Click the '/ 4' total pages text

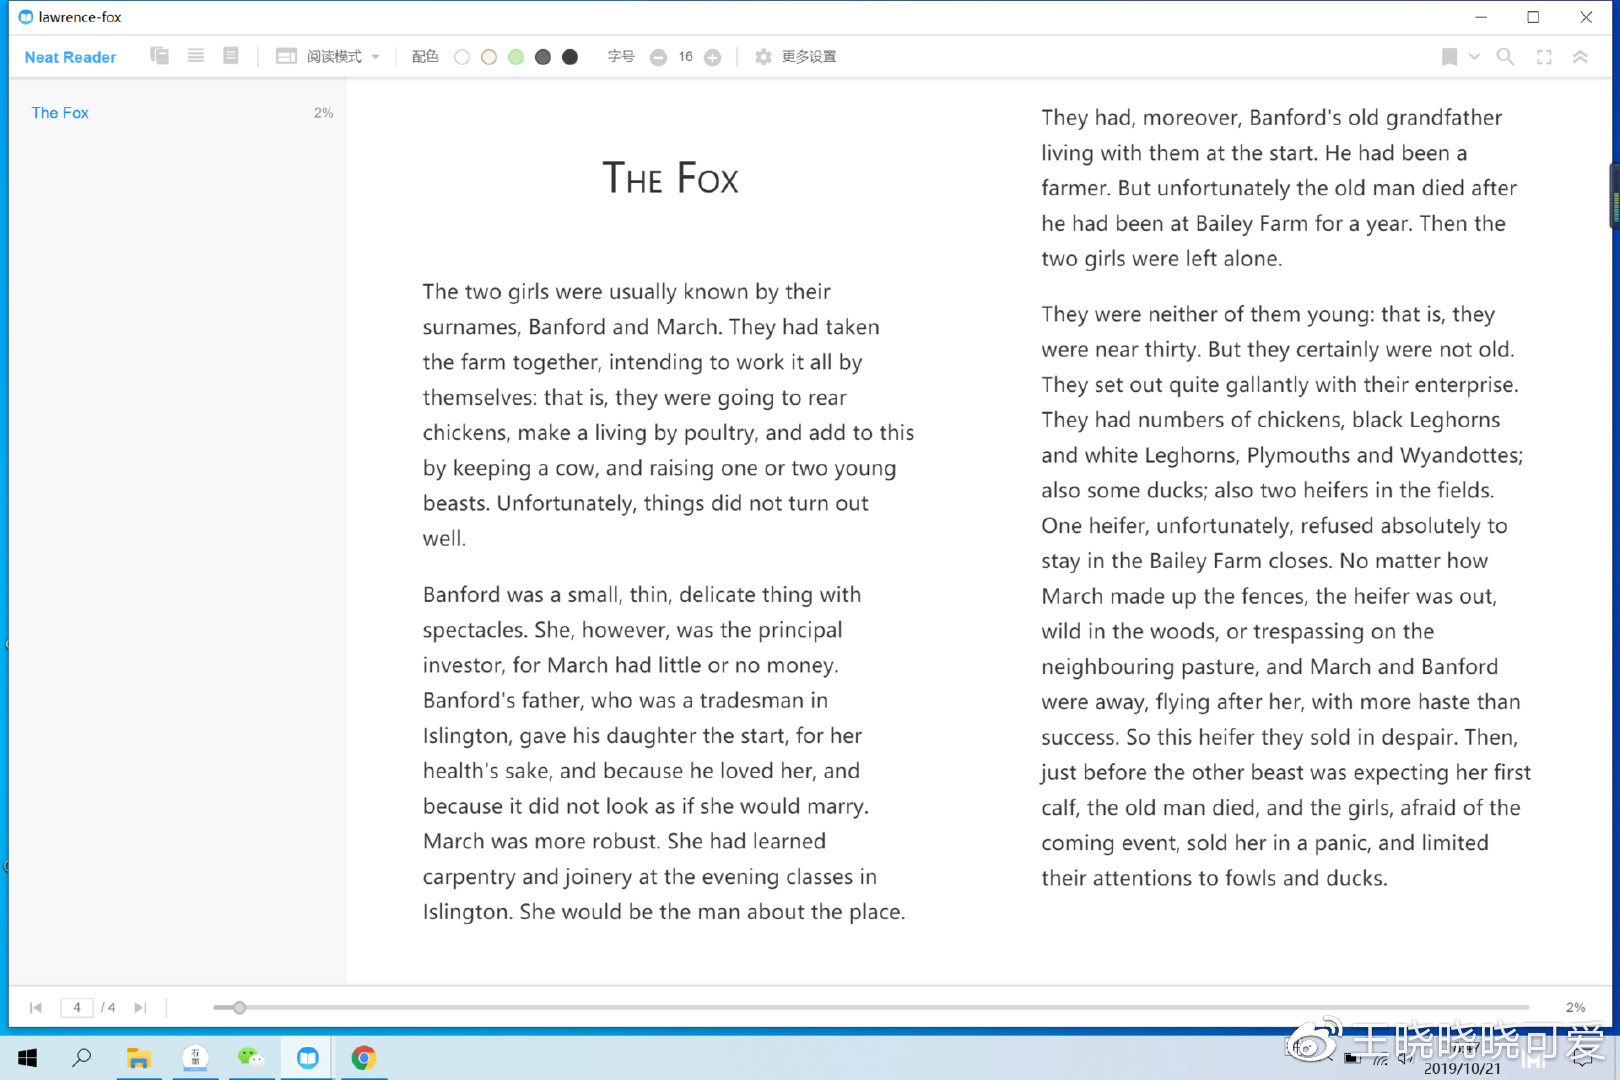click(108, 1007)
